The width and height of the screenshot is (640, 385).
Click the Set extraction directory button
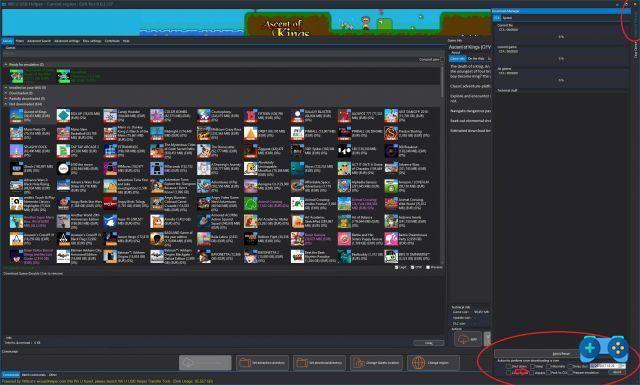262,363
